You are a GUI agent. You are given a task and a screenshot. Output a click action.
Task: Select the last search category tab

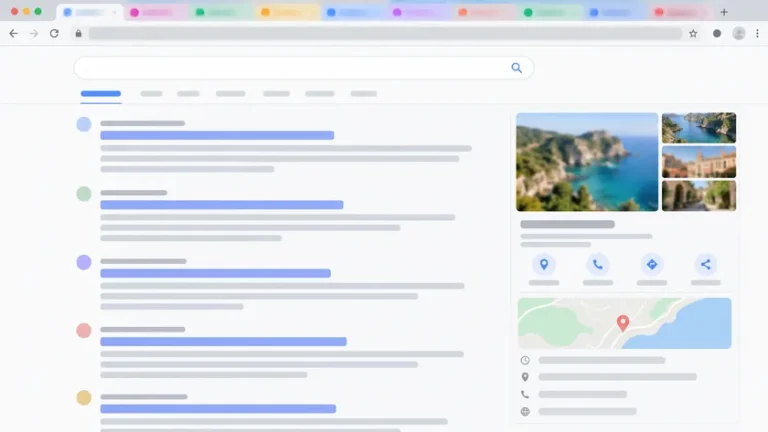[x=363, y=94]
